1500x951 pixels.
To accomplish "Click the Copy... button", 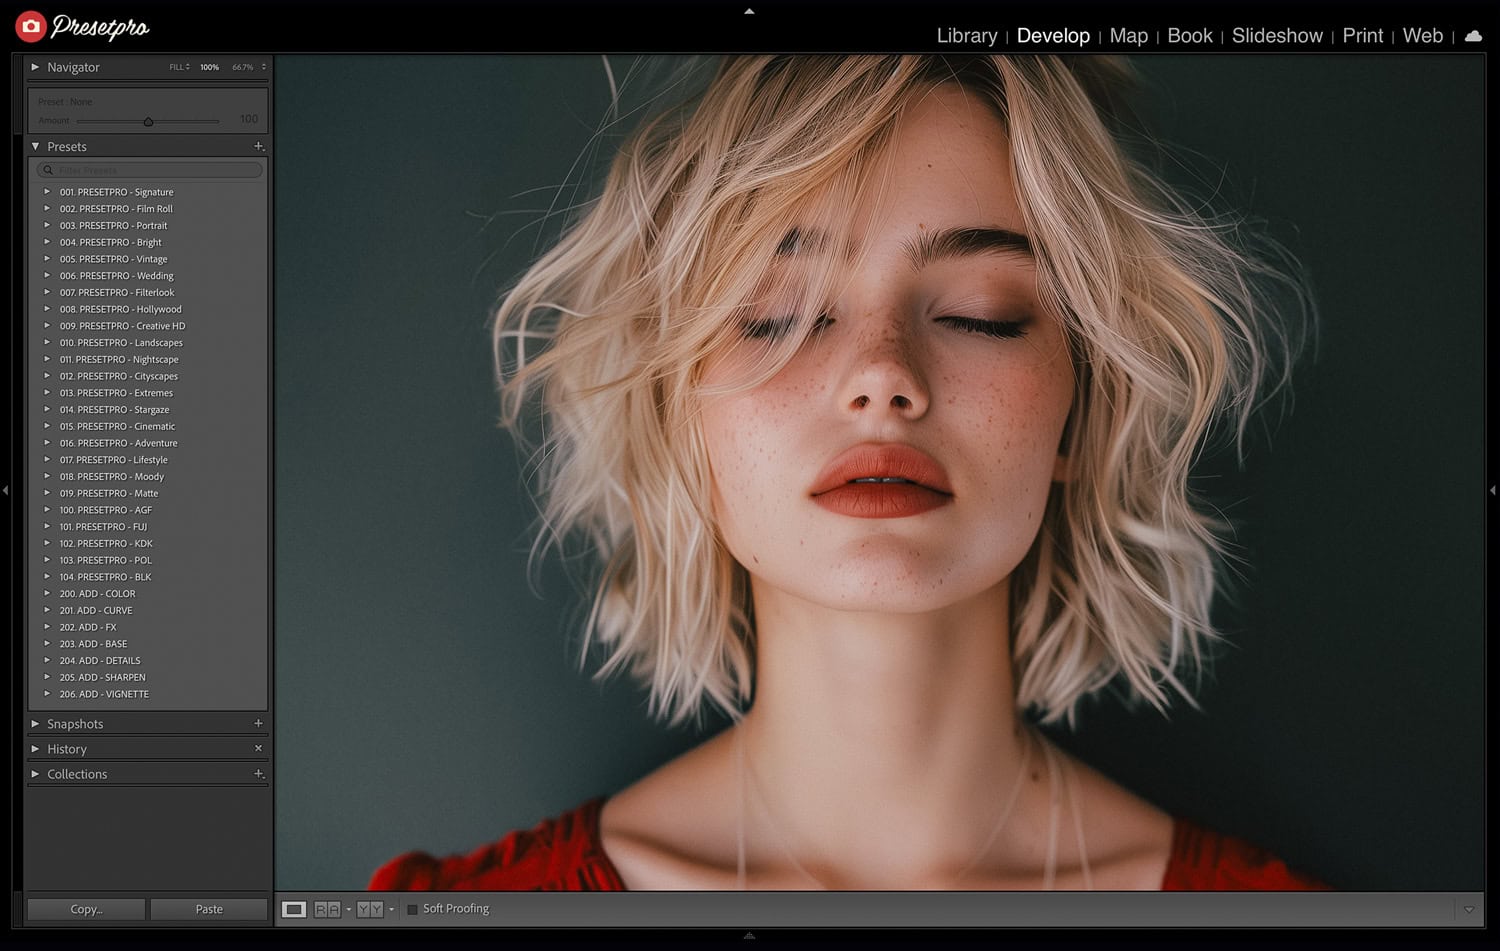I will tap(86, 909).
